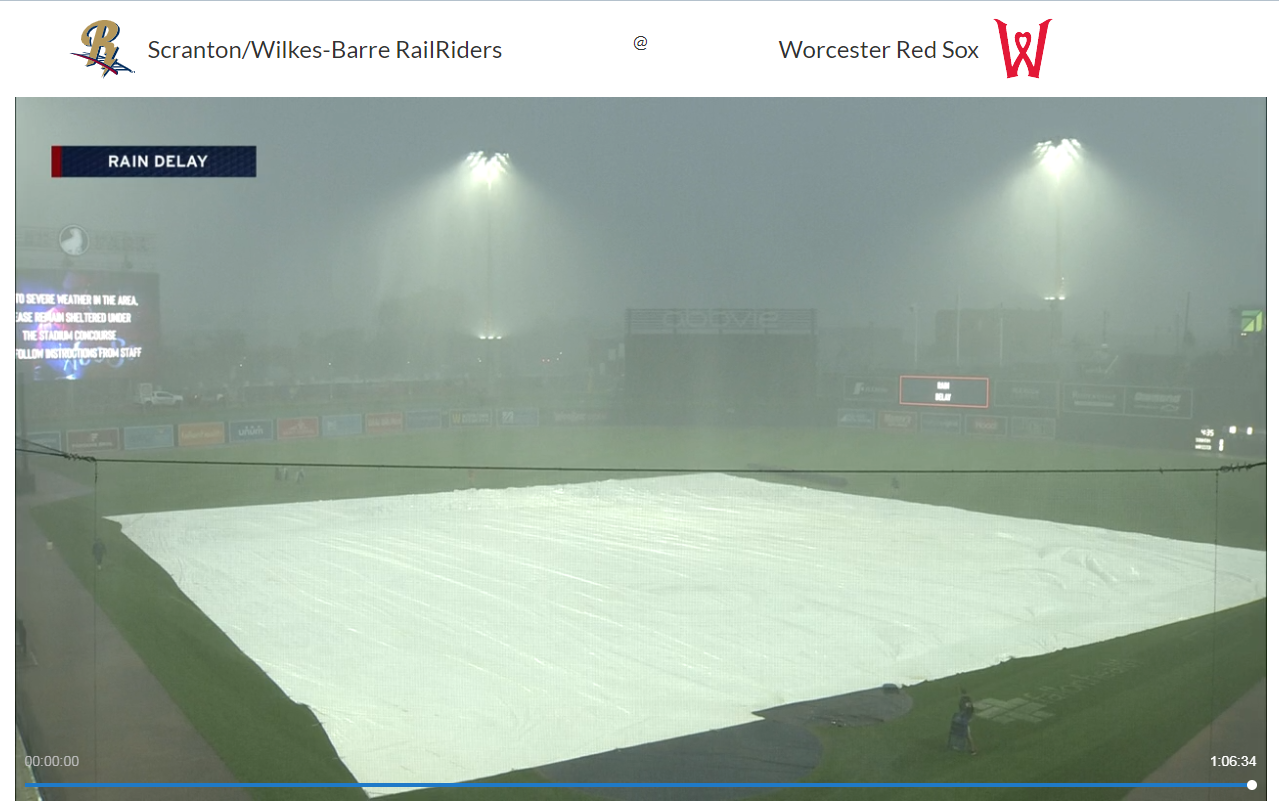Seek to the middle of the blue progress bar
Viewport: 1279px width, 809px height.
tap(639, 785)
